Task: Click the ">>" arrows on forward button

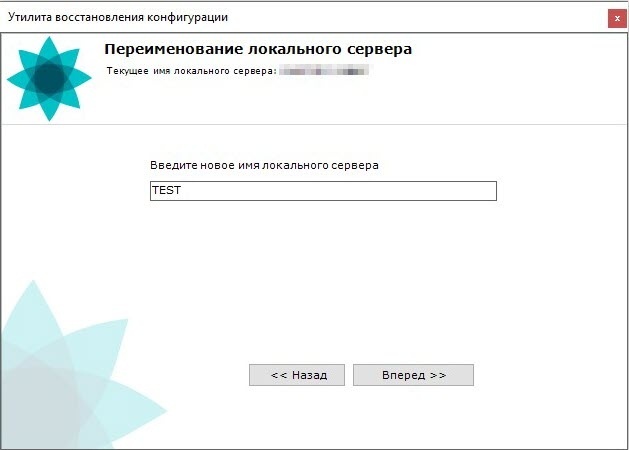Action: (437, 375)
